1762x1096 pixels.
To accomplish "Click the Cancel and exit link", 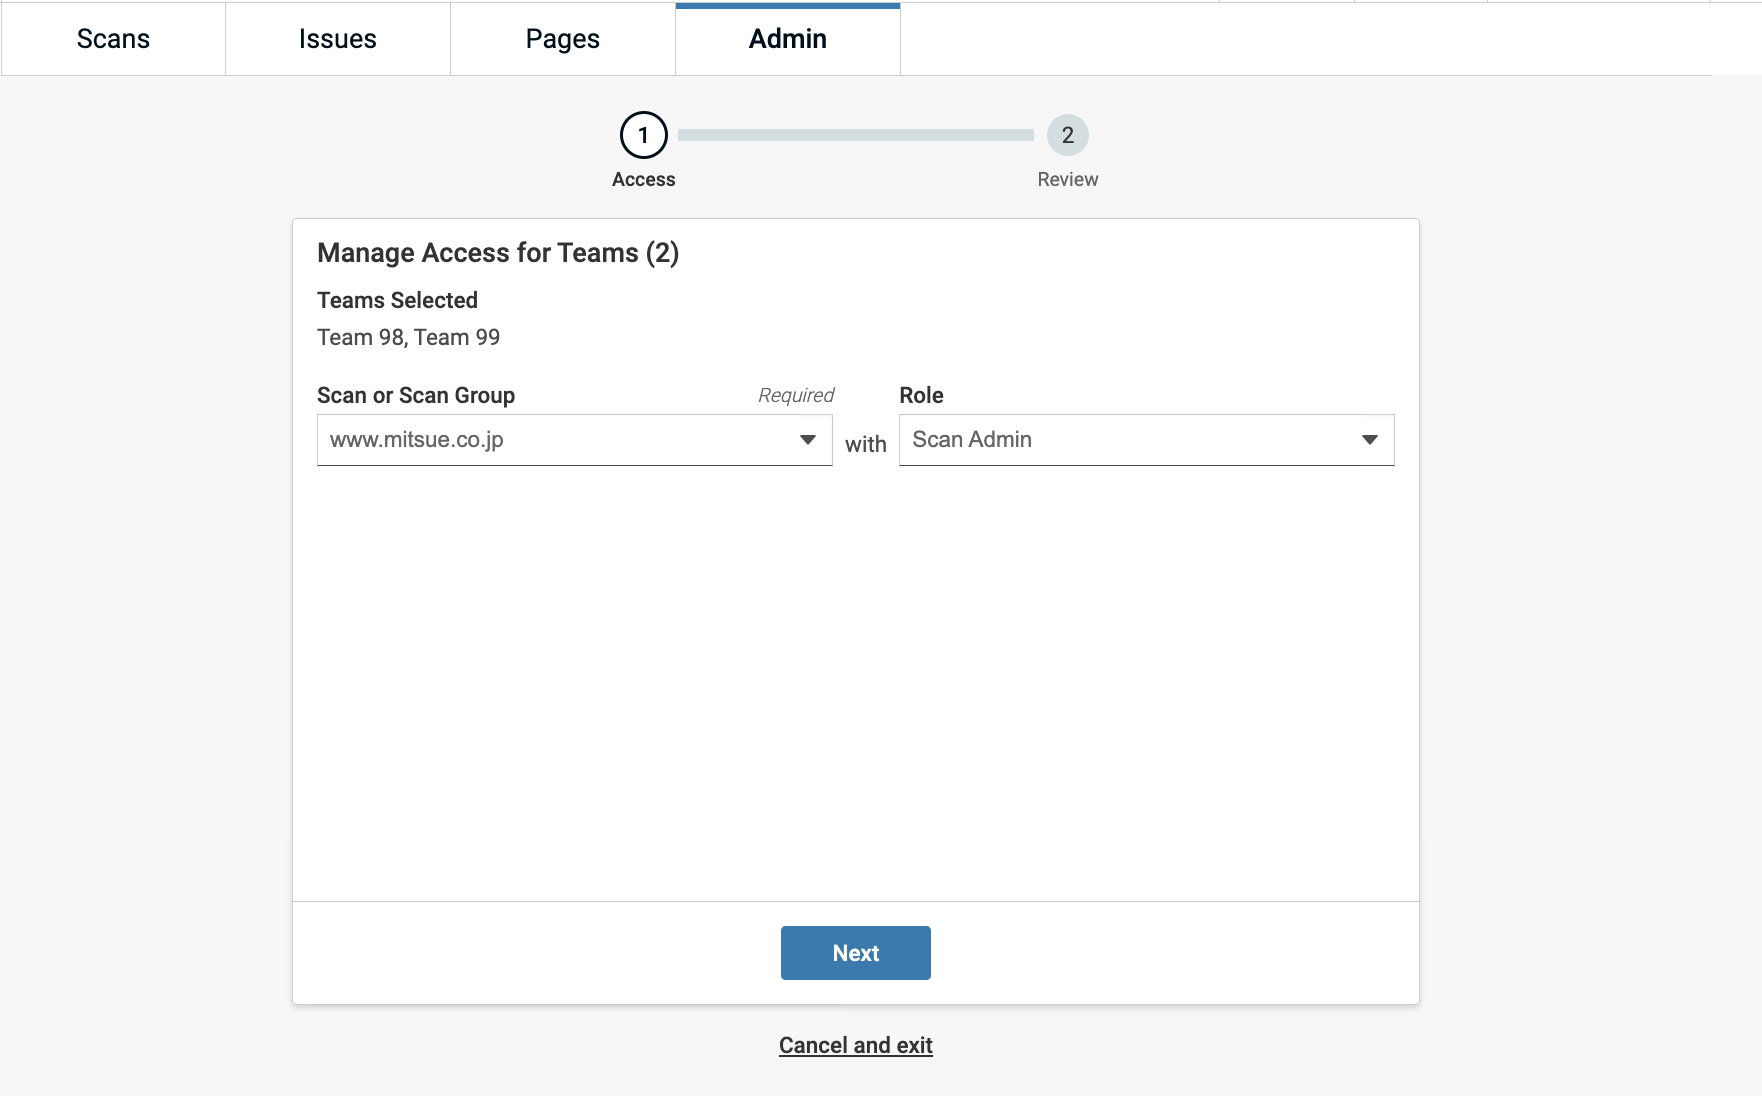I will click(x=855, y=1045).
